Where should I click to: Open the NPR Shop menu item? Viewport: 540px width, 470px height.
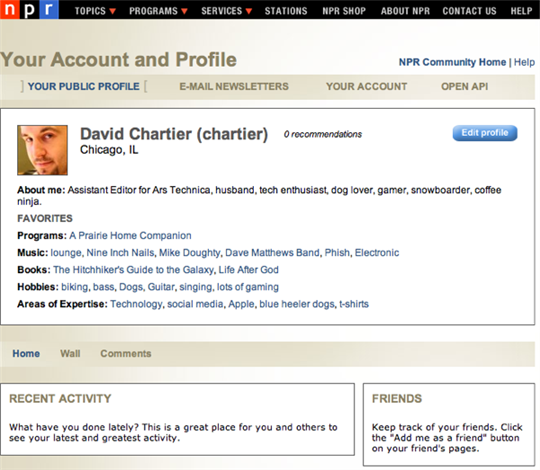point(344,11)
